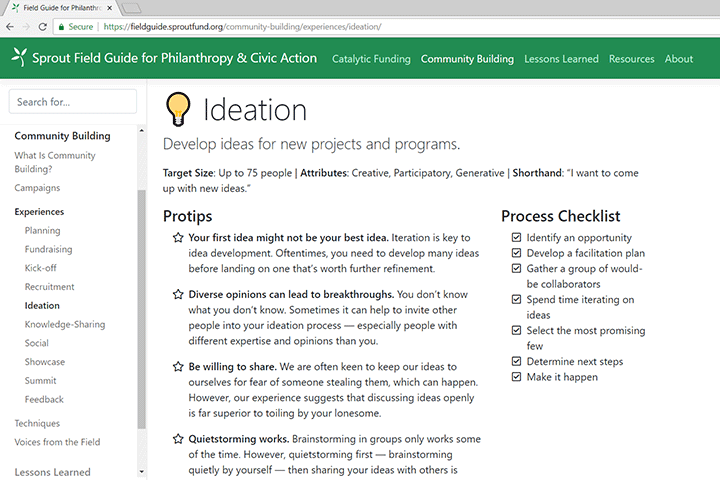
Task: Click the Ideation lightbulb icon
Action: click(178, 108)
